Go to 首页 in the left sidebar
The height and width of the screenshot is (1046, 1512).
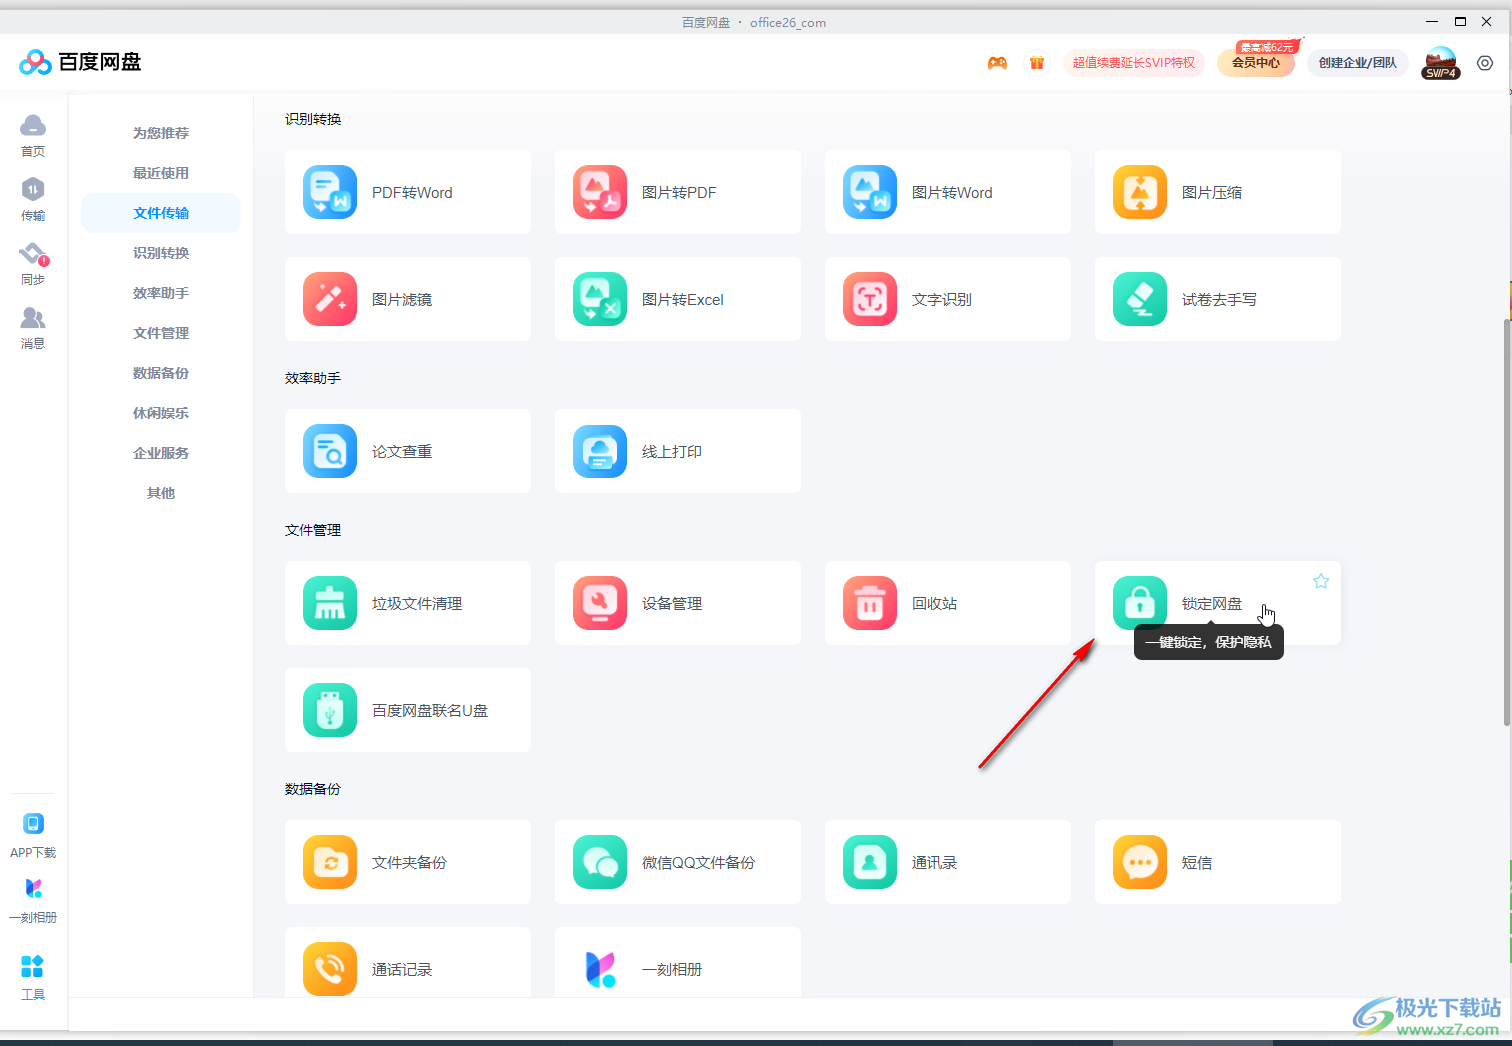pos(33,135)
